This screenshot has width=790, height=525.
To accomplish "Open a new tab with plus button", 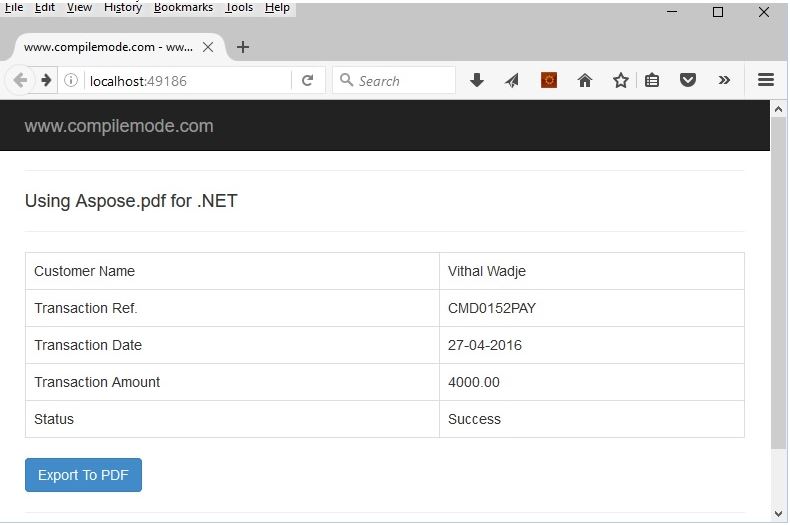I will 243,47.
